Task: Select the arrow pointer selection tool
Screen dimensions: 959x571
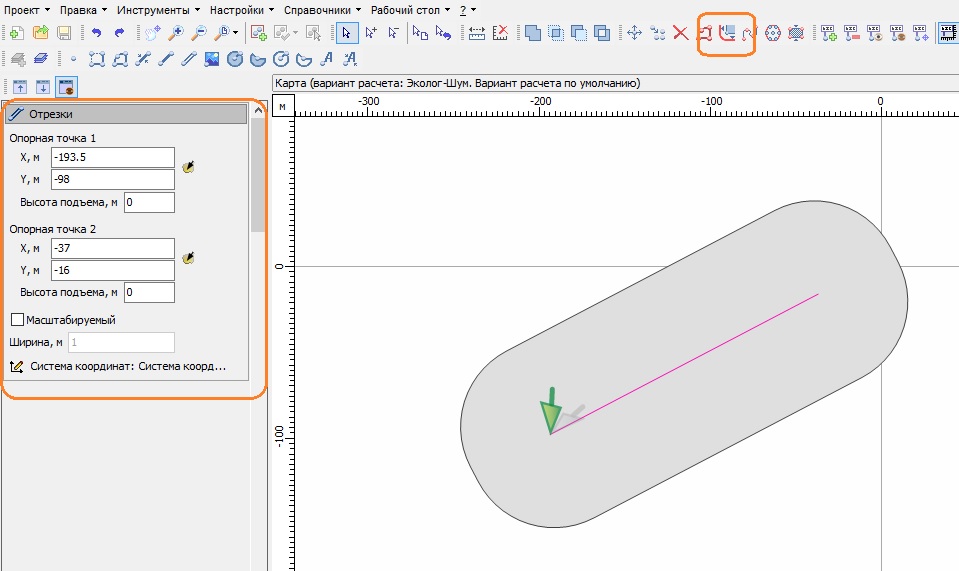Action: pyautogui.click(x=346, y=33)
